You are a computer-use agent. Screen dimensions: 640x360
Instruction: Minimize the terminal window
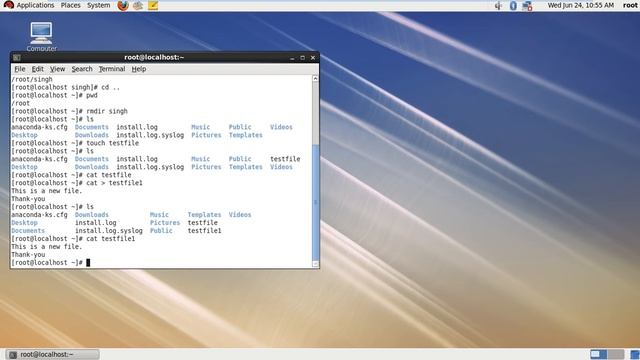pyautogui.click(x=292, y=58)
